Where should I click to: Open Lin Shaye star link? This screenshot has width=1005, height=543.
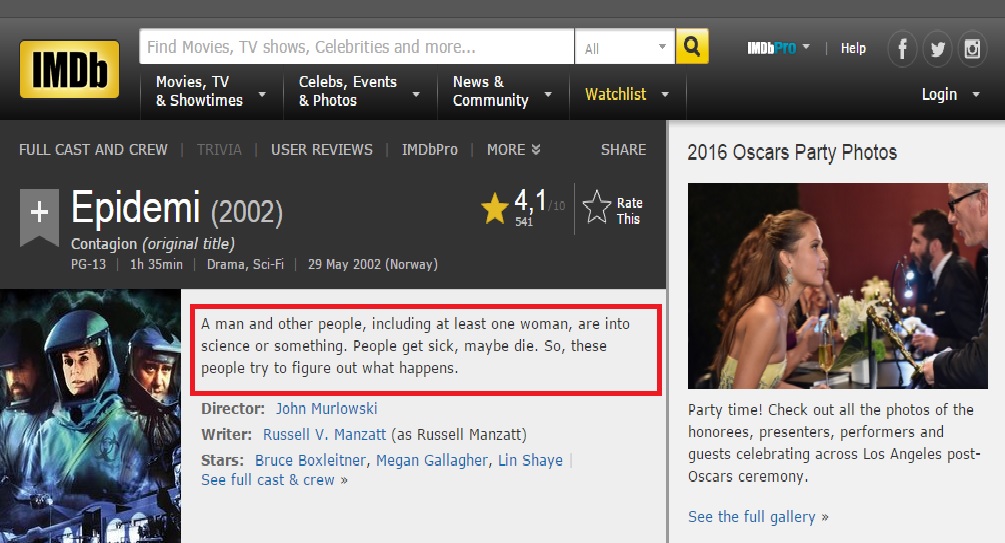point(530,460)
